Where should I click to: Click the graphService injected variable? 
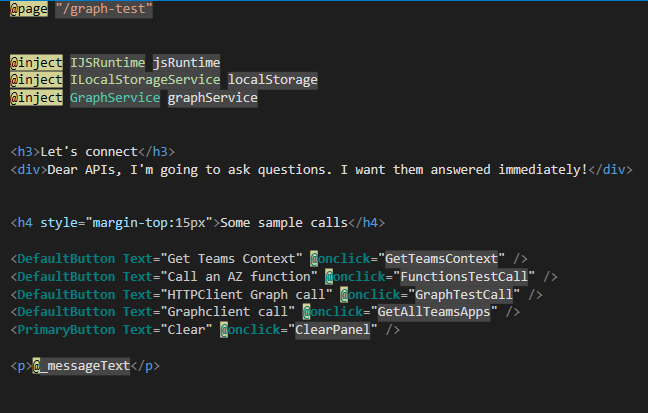click(212, 98)
